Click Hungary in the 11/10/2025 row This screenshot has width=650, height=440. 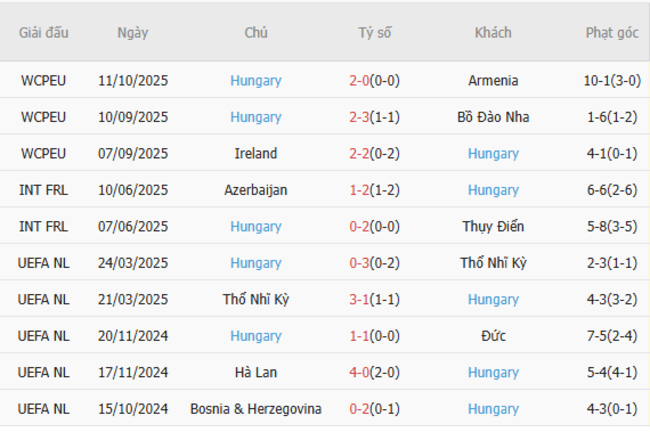click(x=255, y=81)
